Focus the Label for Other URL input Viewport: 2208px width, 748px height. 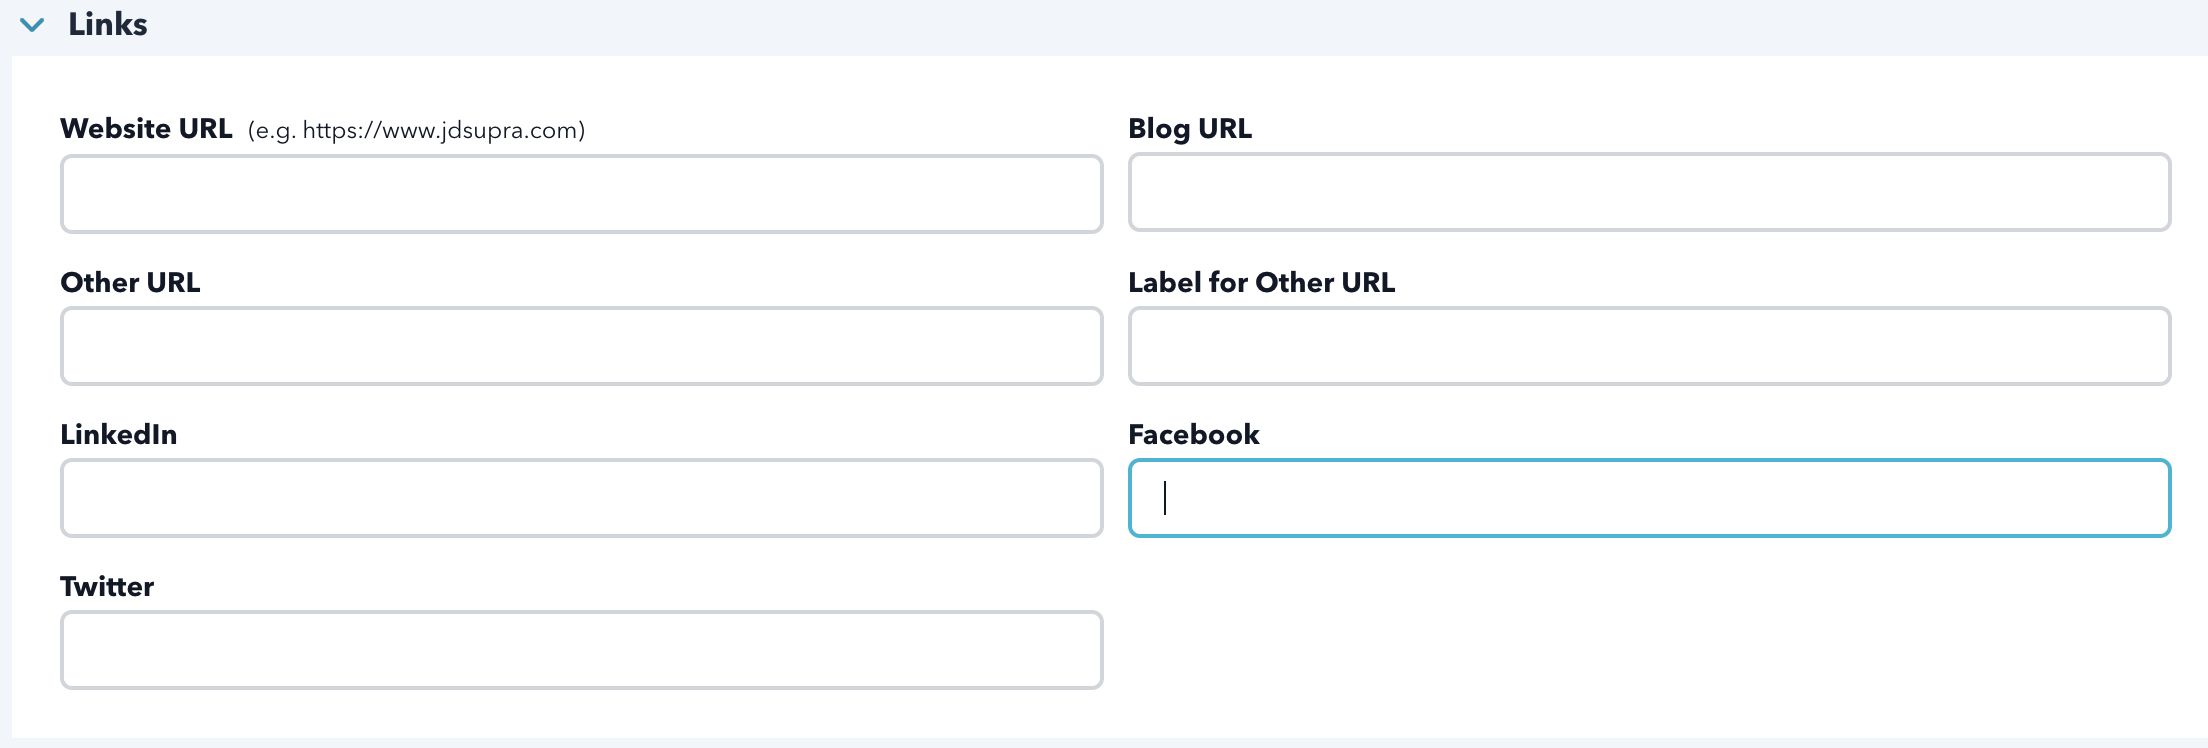1649,346
